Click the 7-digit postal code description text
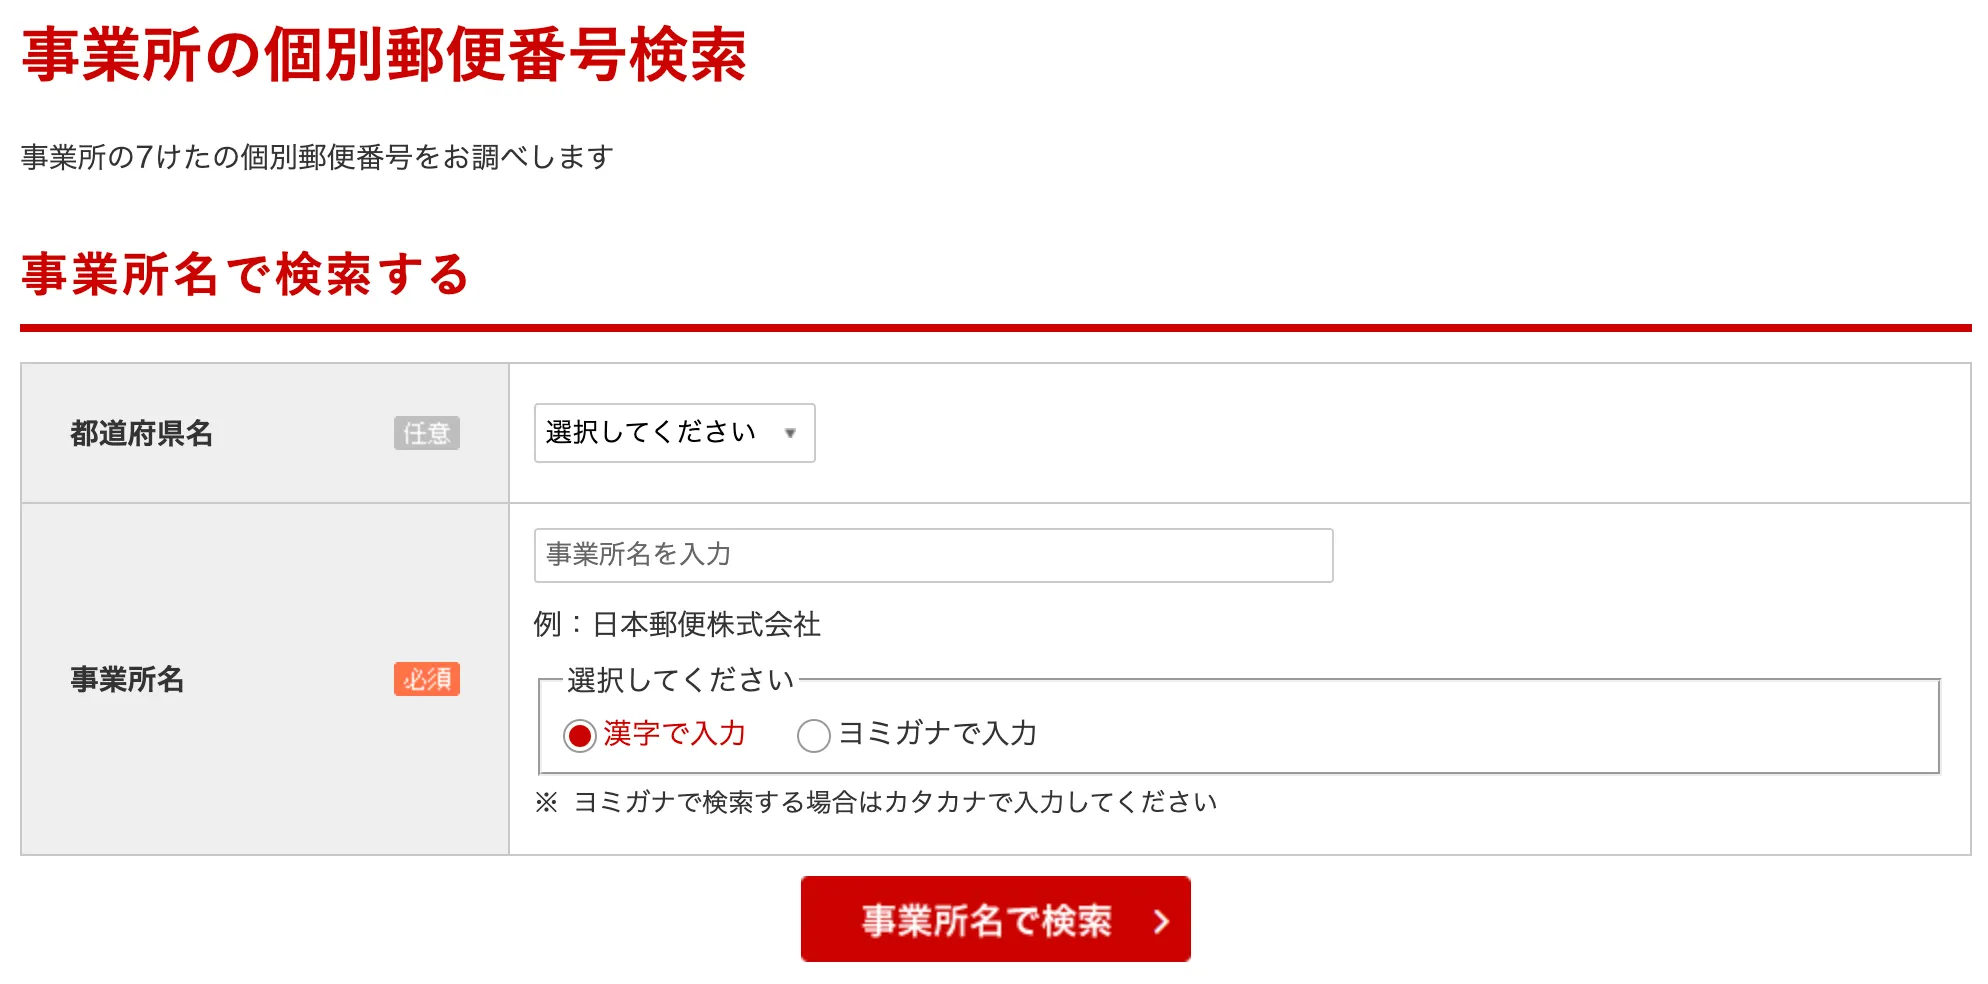 [317, 157]
